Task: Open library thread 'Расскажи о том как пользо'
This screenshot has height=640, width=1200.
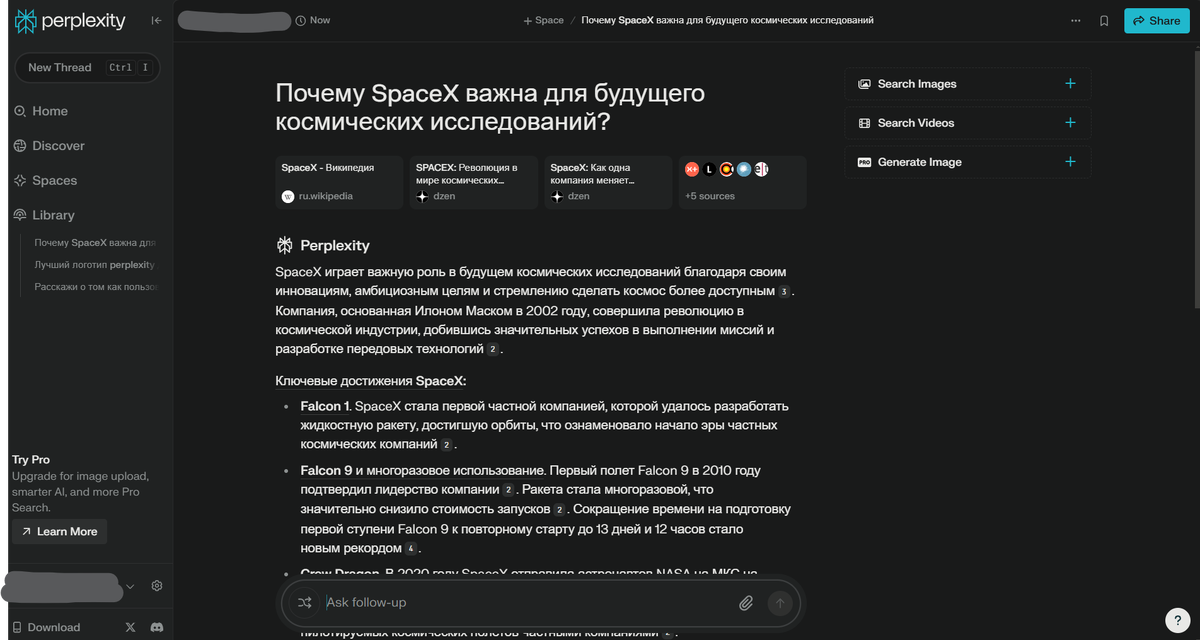Action: click(x=95, y=287)
